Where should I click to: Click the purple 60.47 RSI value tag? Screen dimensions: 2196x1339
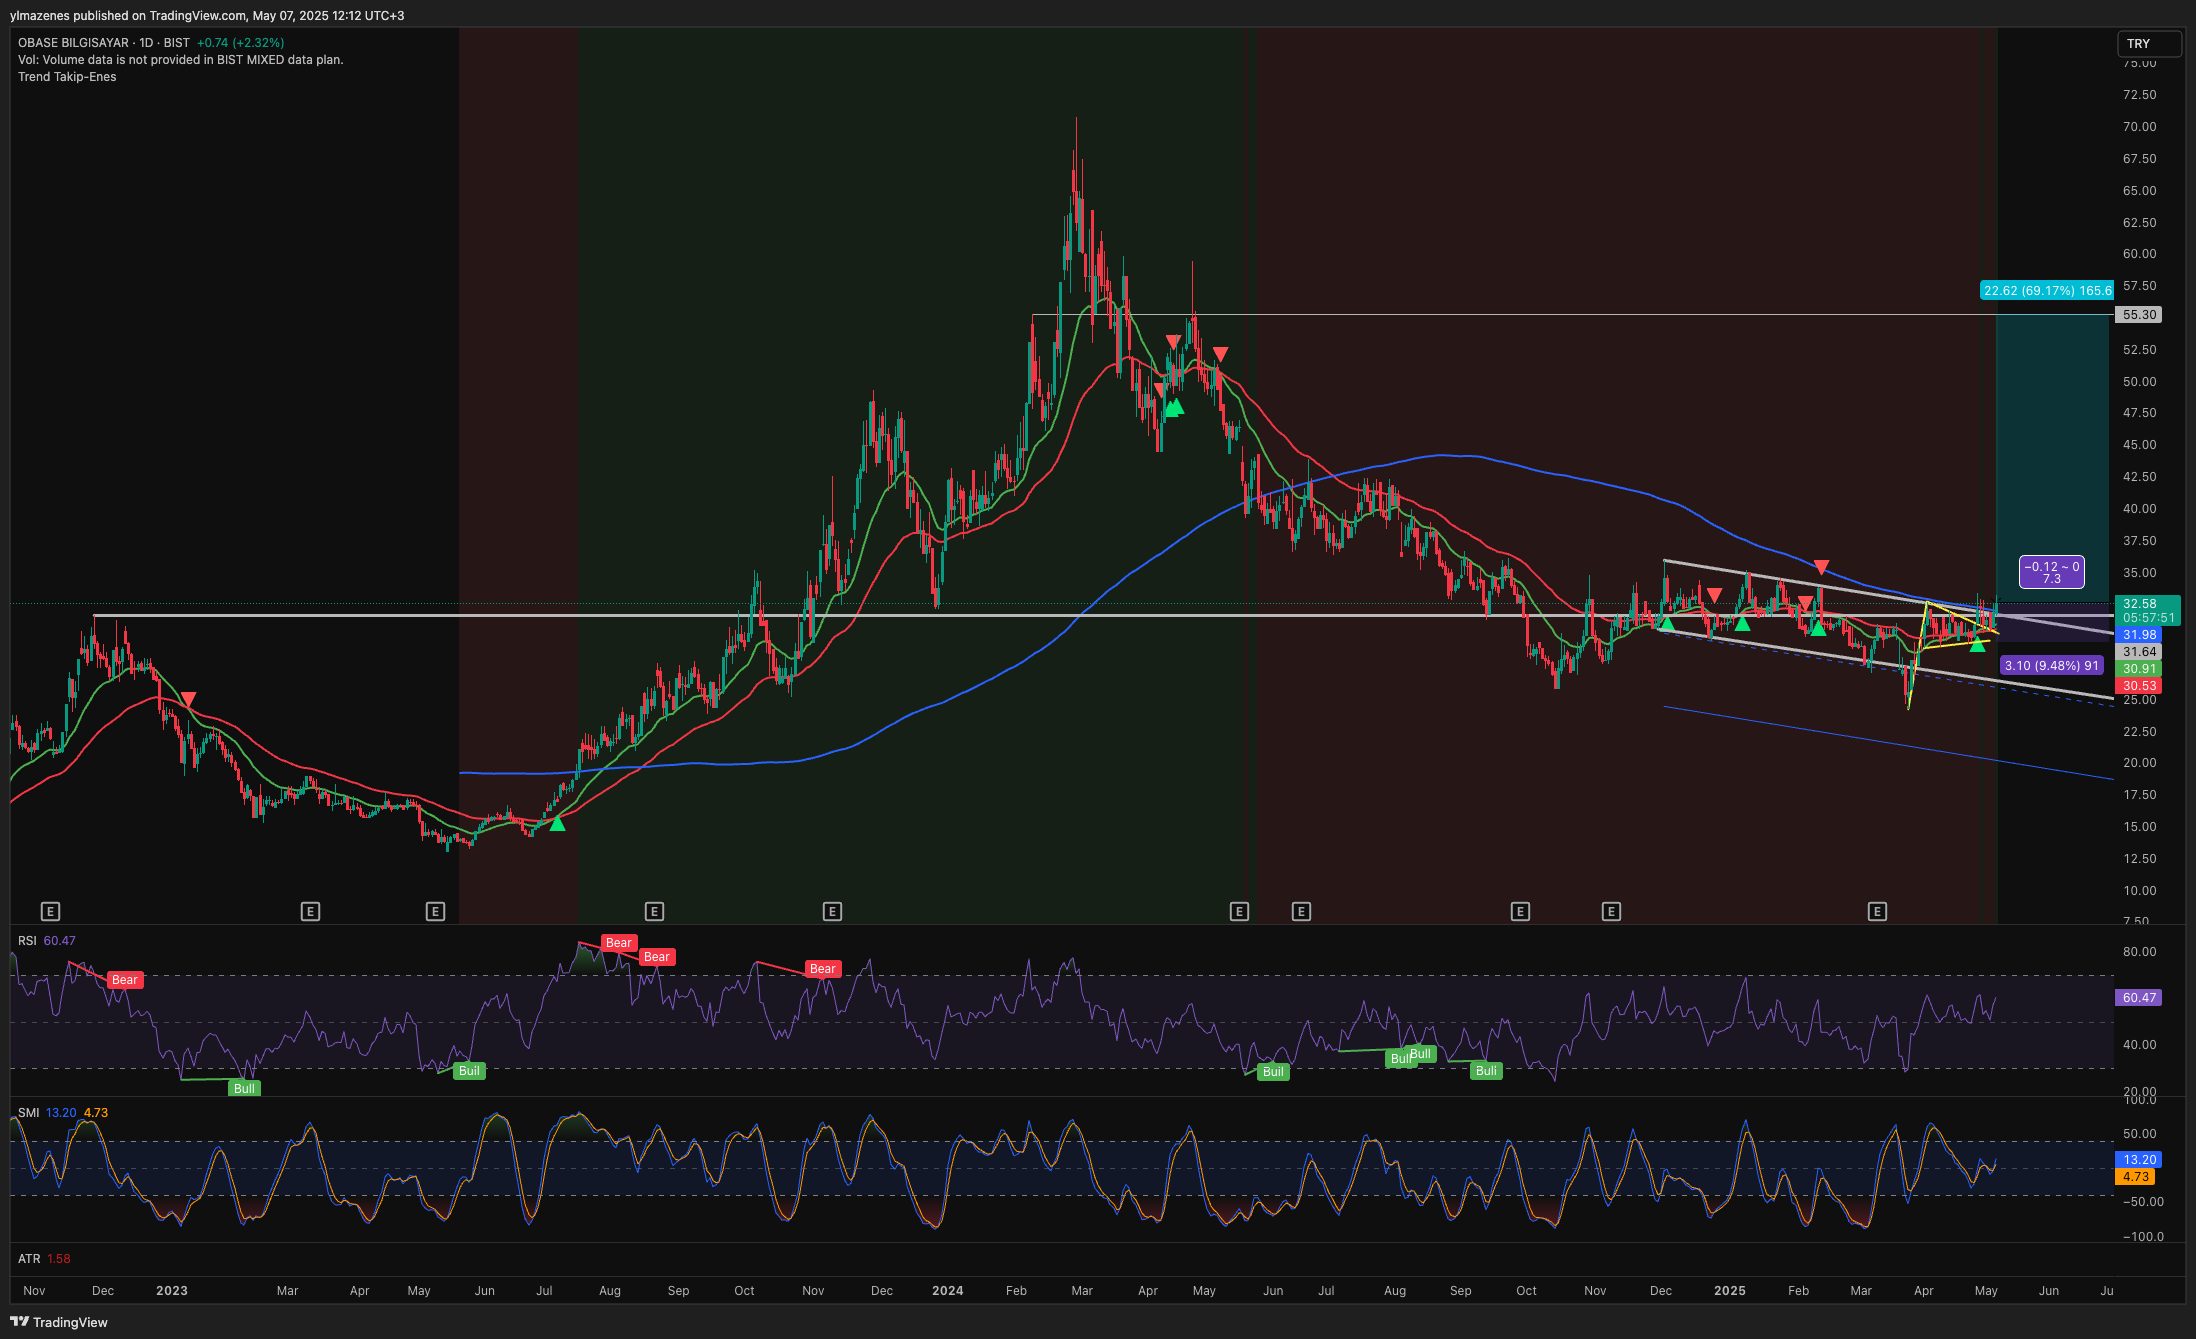(2139, 998)
